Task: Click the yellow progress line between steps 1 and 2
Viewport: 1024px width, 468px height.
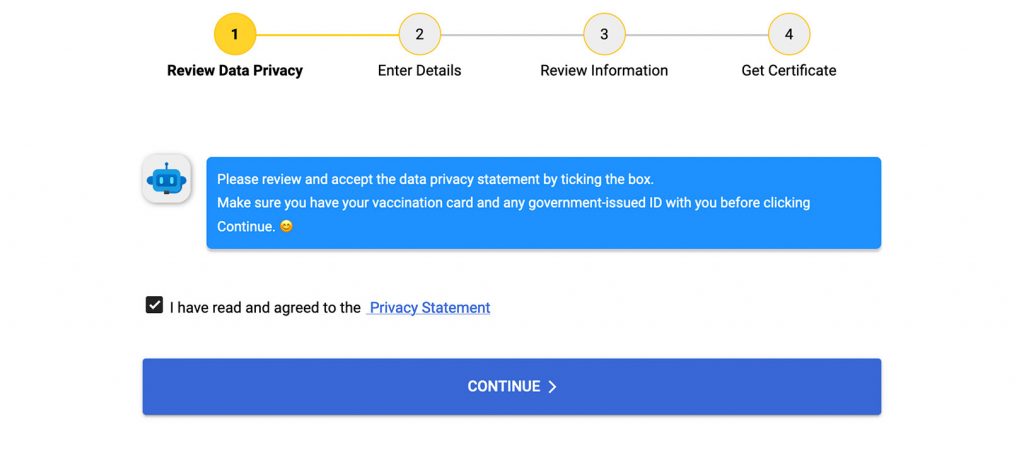Action: point(327,35)
